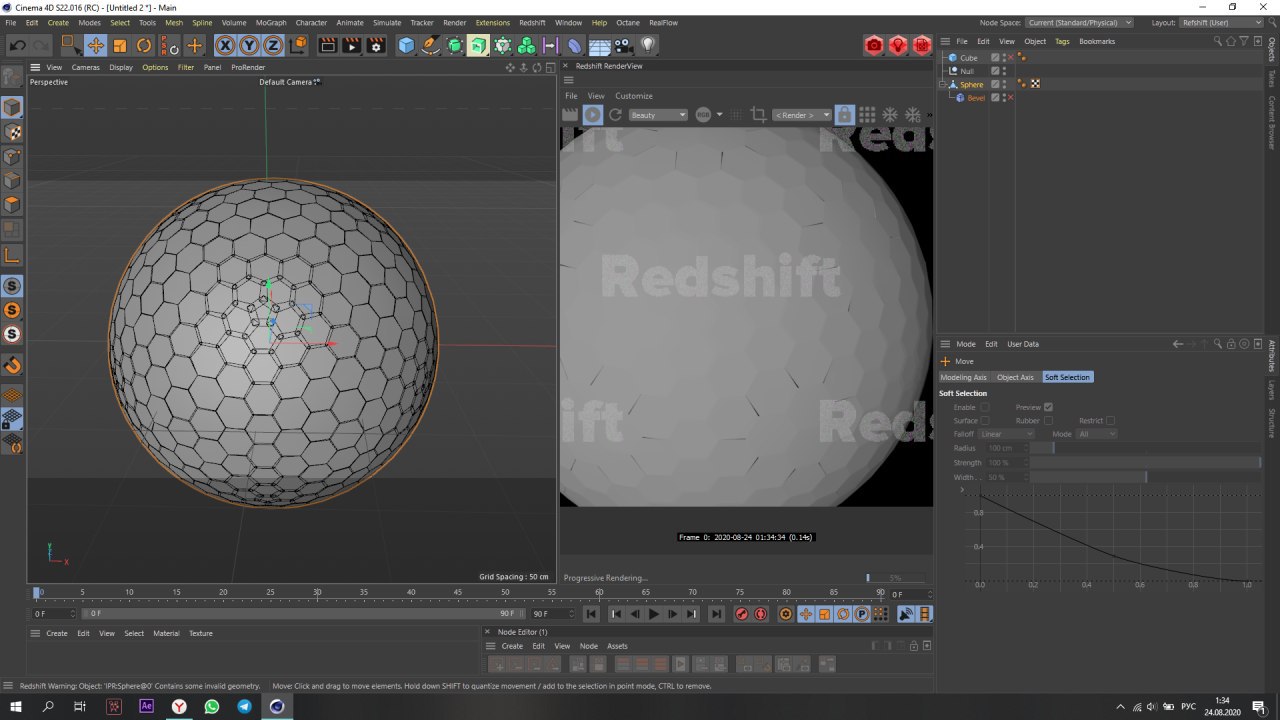Click Render to Picture Viewer icon
Image resolution: width=1280 pixels, height=720 pixels.
point(352,45)
